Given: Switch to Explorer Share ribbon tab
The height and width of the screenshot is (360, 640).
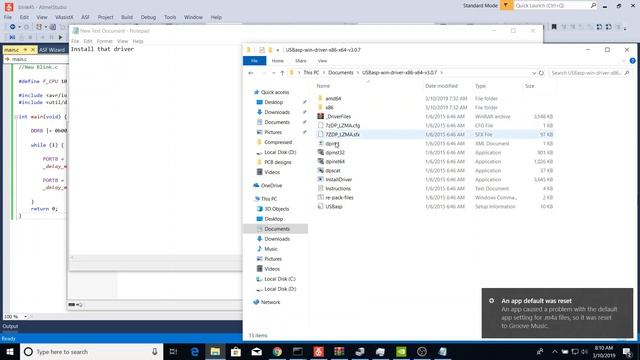Looking at the screenshot, I should (301, 61).
